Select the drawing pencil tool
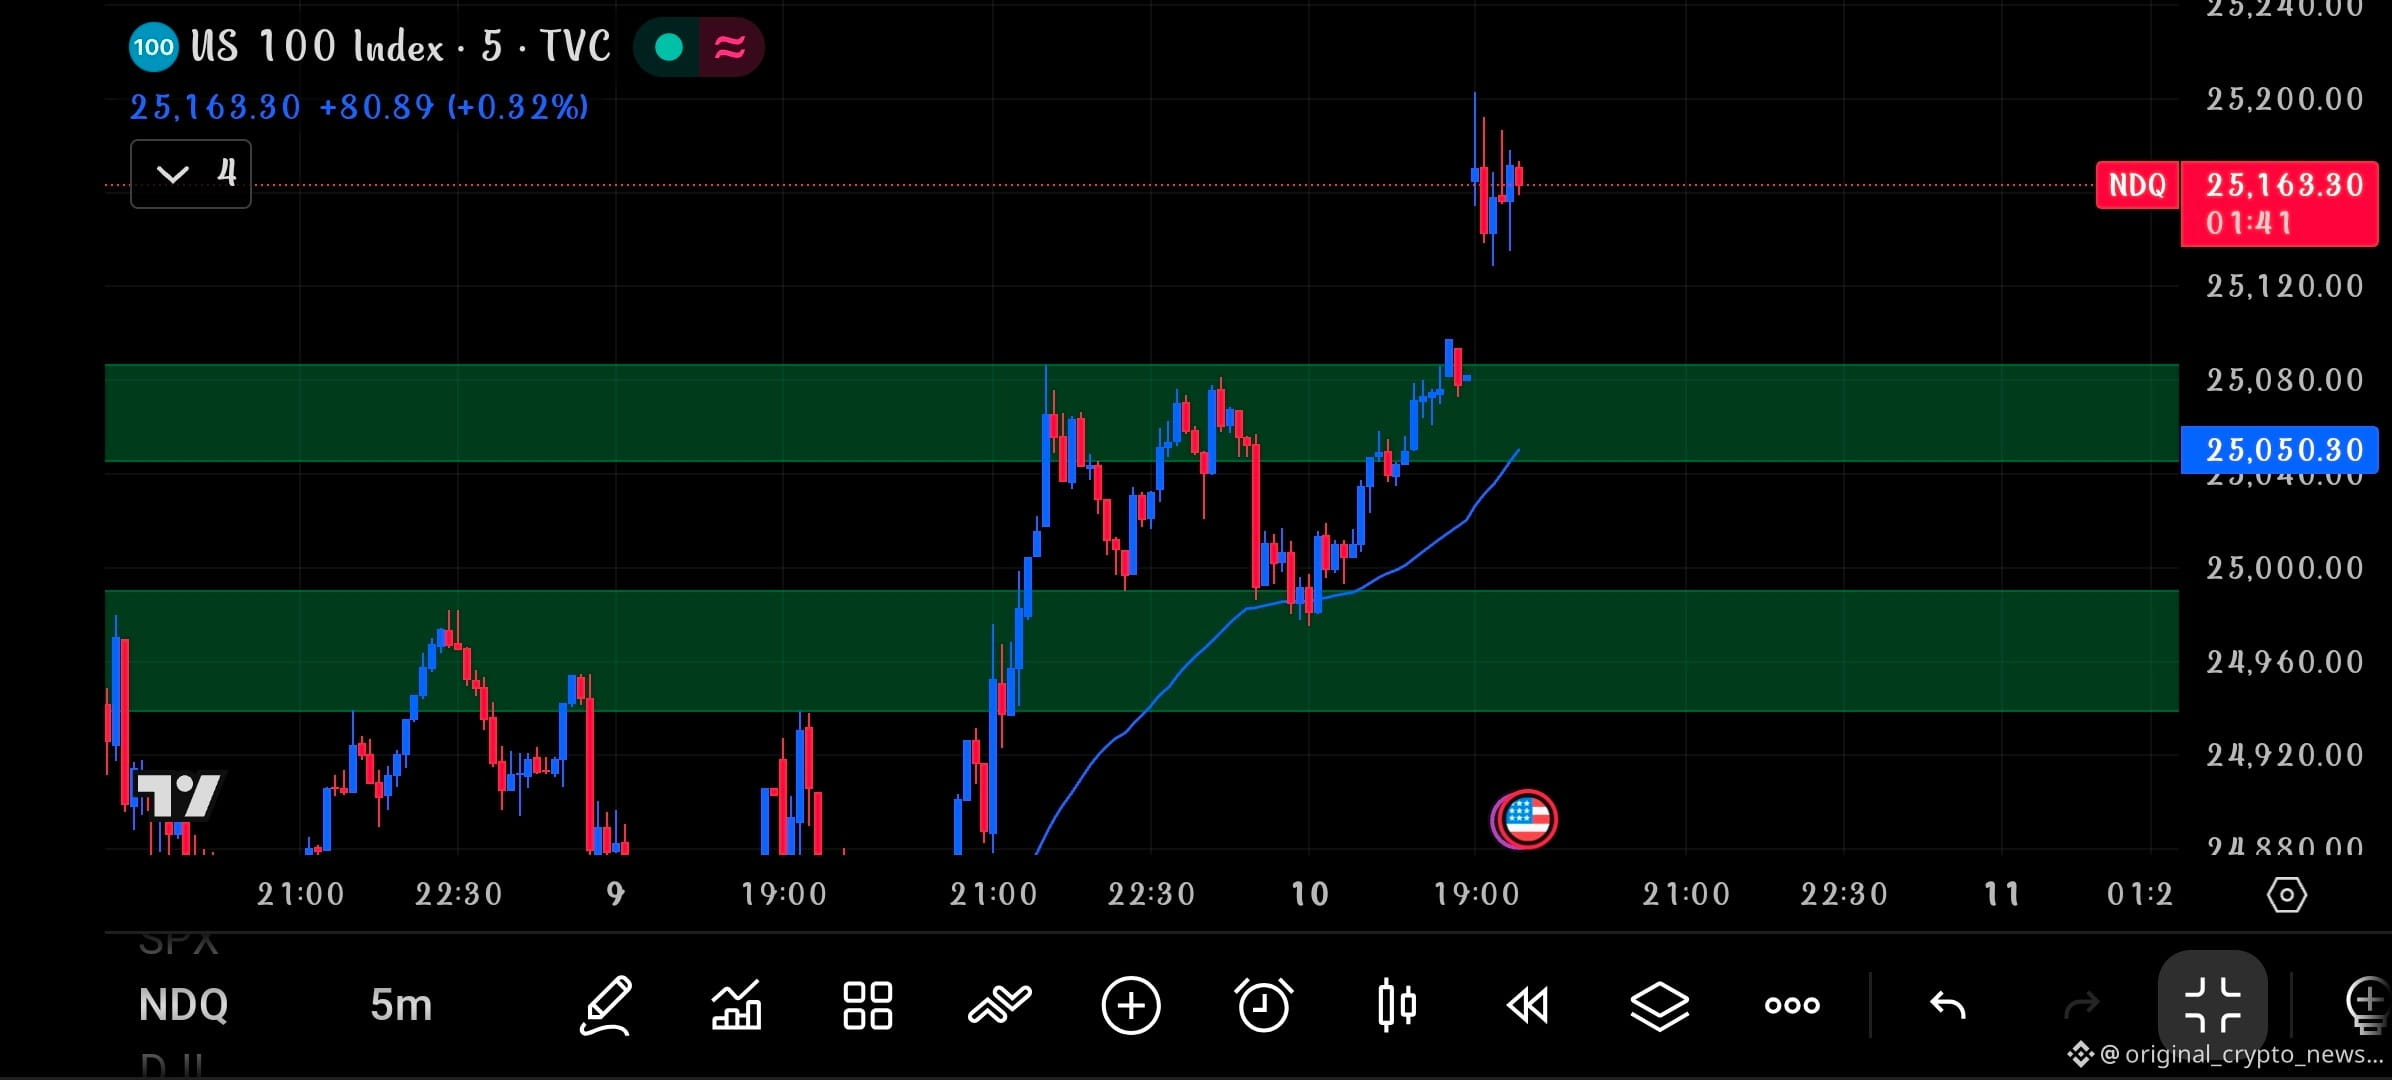Image resolution: width=2392 pixels, height=1080 pixels. (x=606, y=1005)
